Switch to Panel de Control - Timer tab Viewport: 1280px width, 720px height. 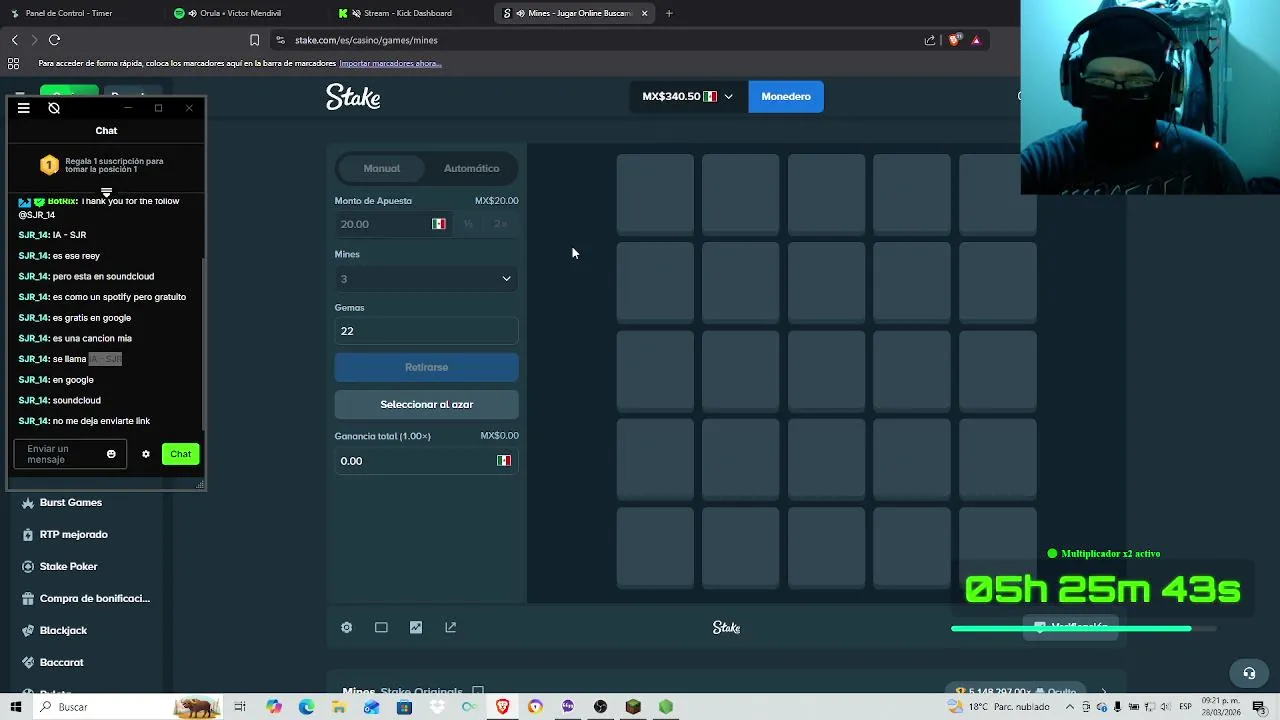(x=68, y=13)
